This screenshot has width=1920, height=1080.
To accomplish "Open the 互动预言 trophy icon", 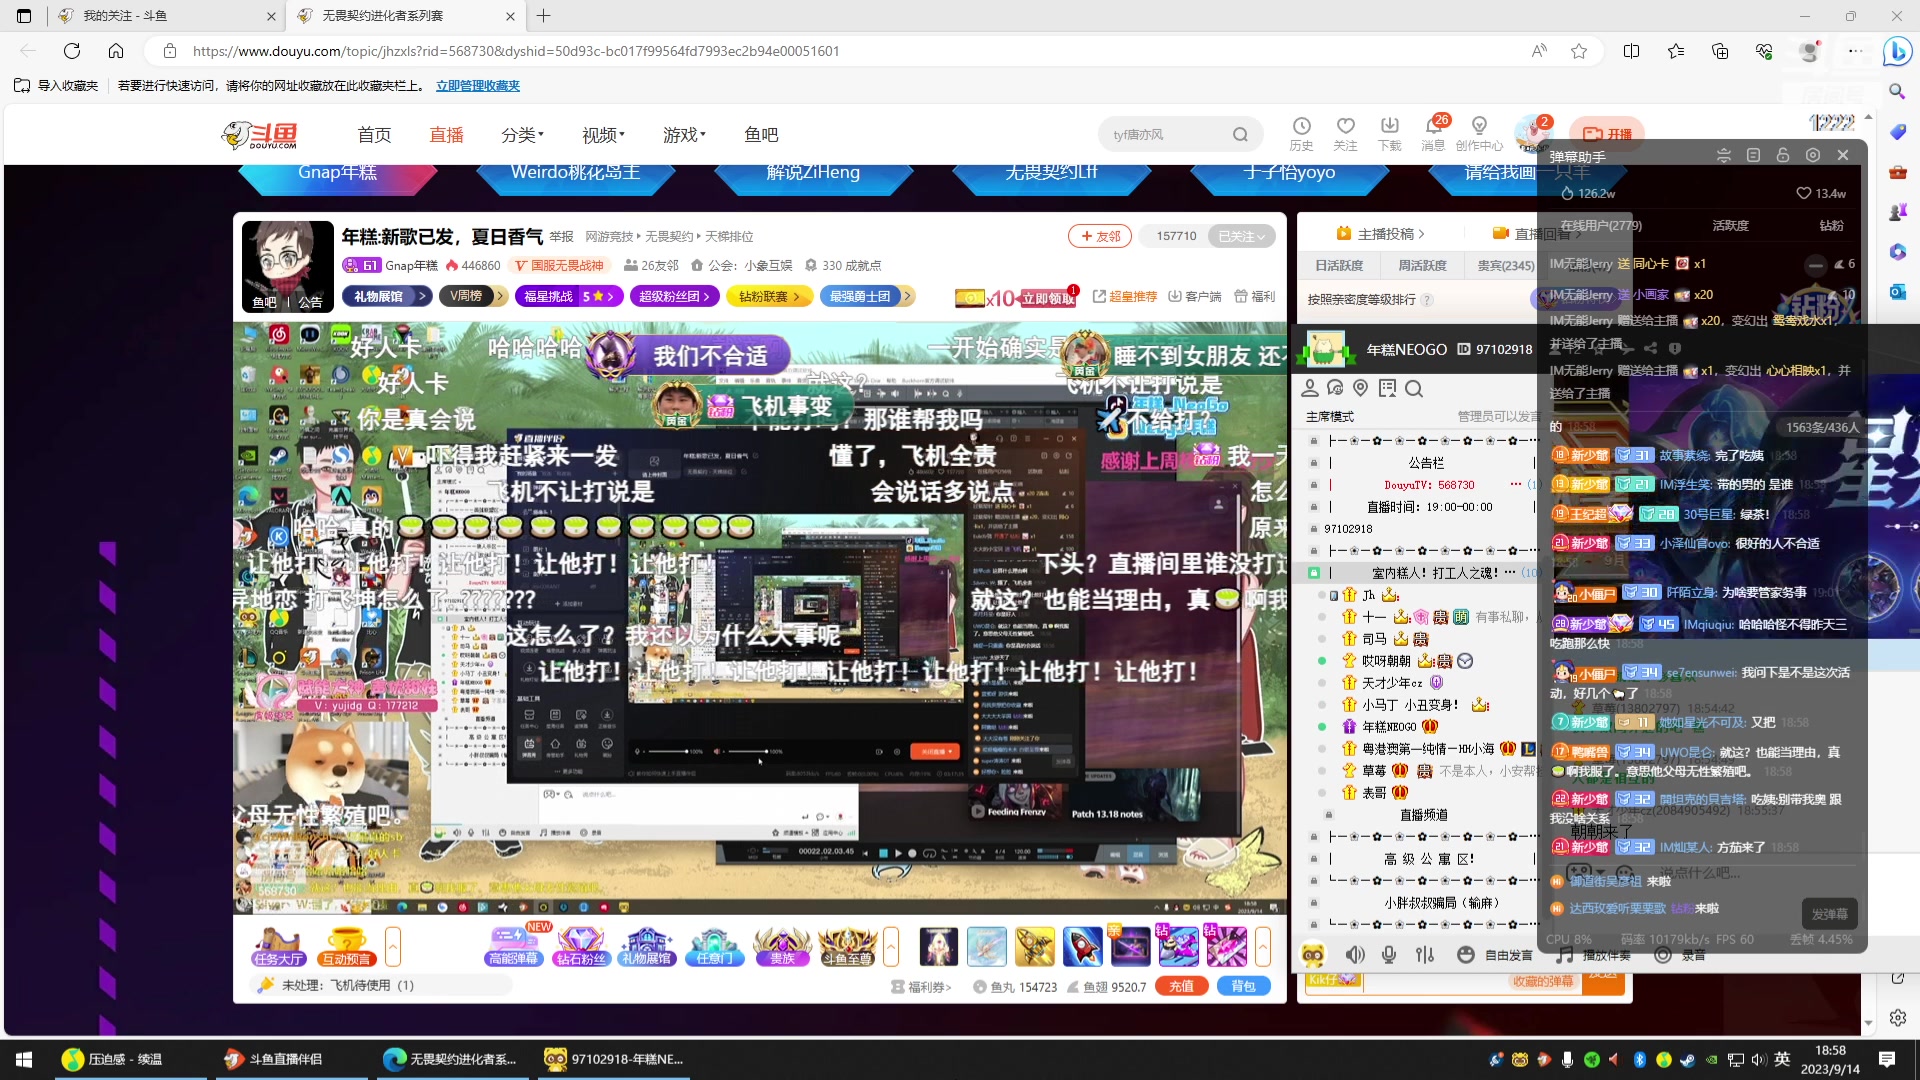I will coord(346,946).
